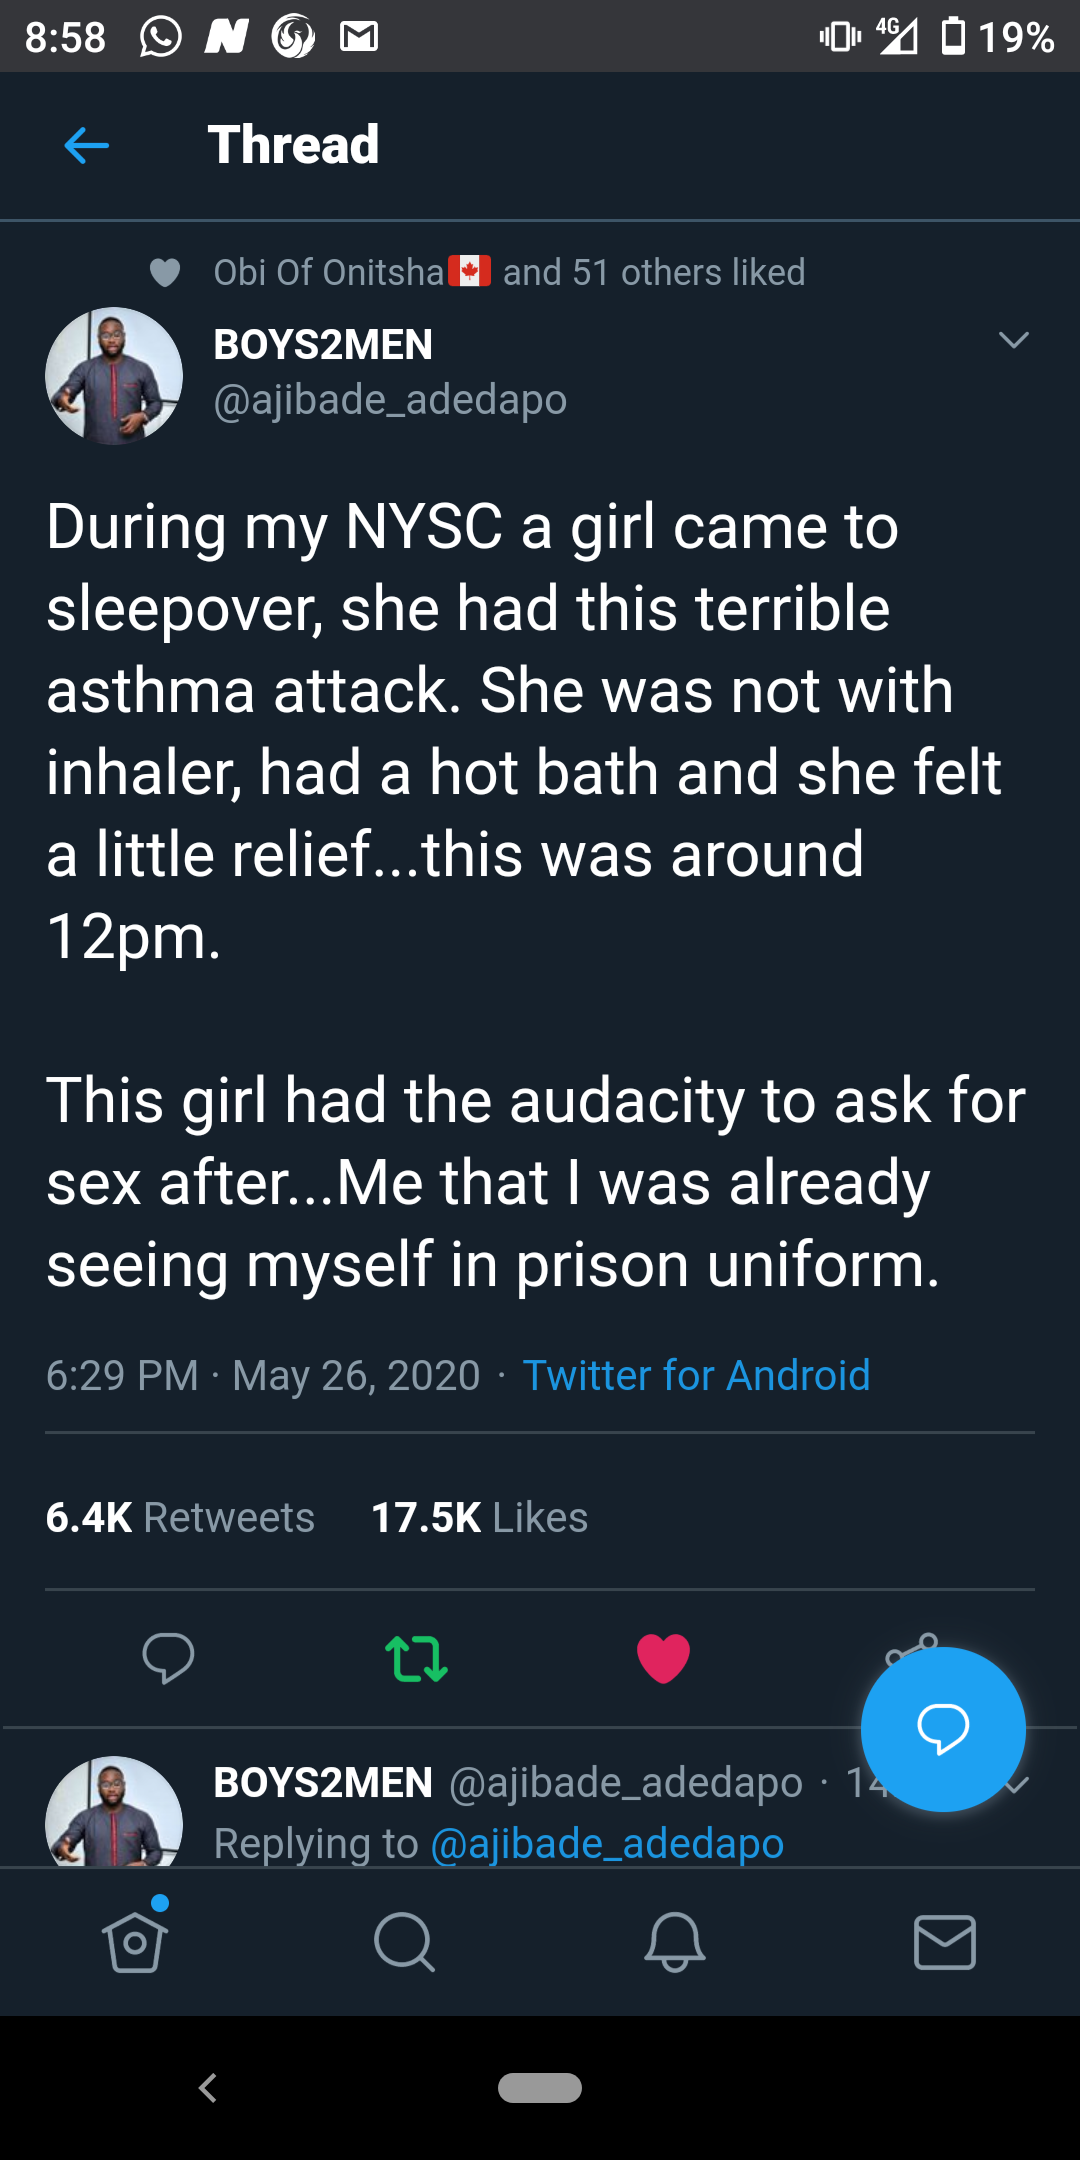This screenshot has width=1080, height=2160.
Task: Unlike the tweet via red heart
Action: [x=663, y=1658]
